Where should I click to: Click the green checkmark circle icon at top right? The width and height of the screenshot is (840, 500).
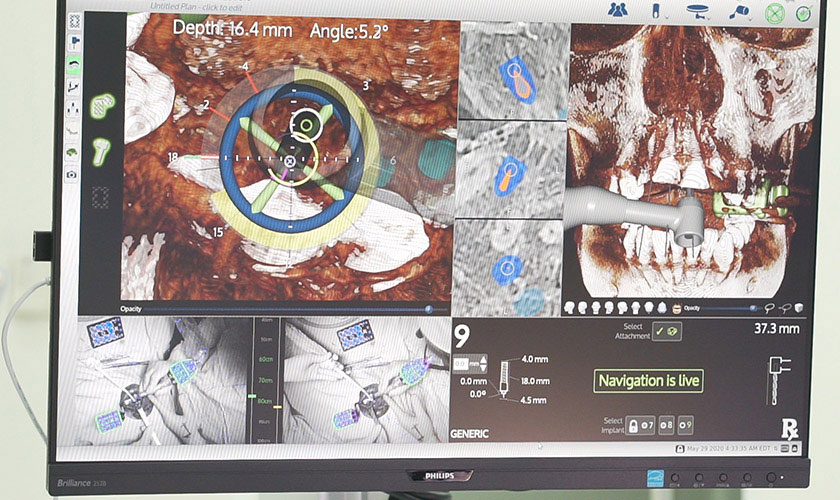click(x=803, y=13)
